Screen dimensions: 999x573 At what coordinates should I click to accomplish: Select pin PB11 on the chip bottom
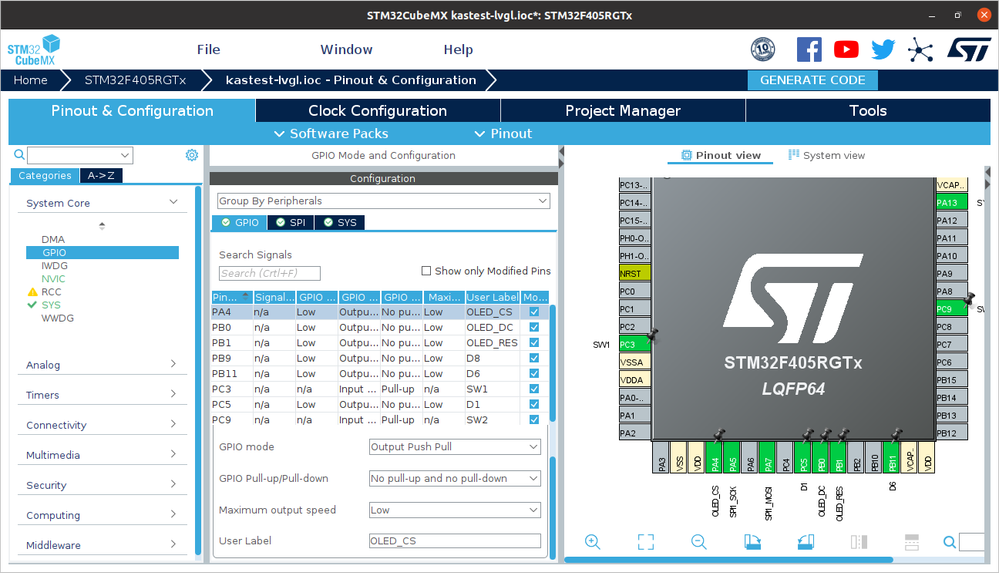893,457
